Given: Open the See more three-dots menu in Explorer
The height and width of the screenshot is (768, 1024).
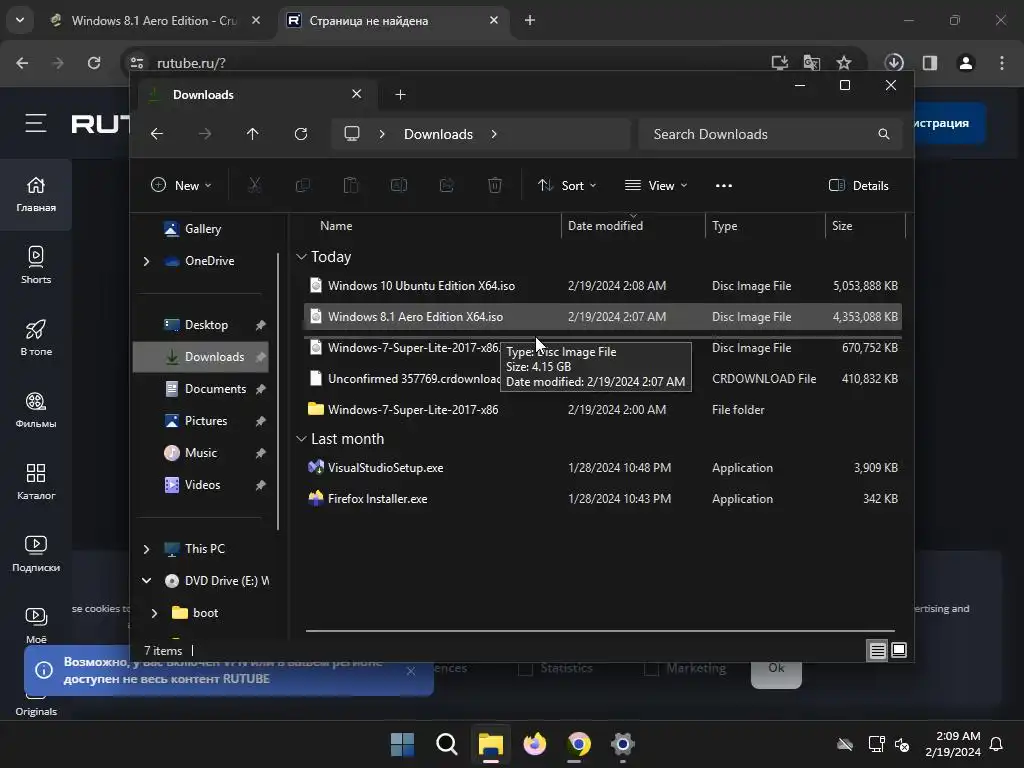Looking at the screenshot, I should click(x=724, y=185).
